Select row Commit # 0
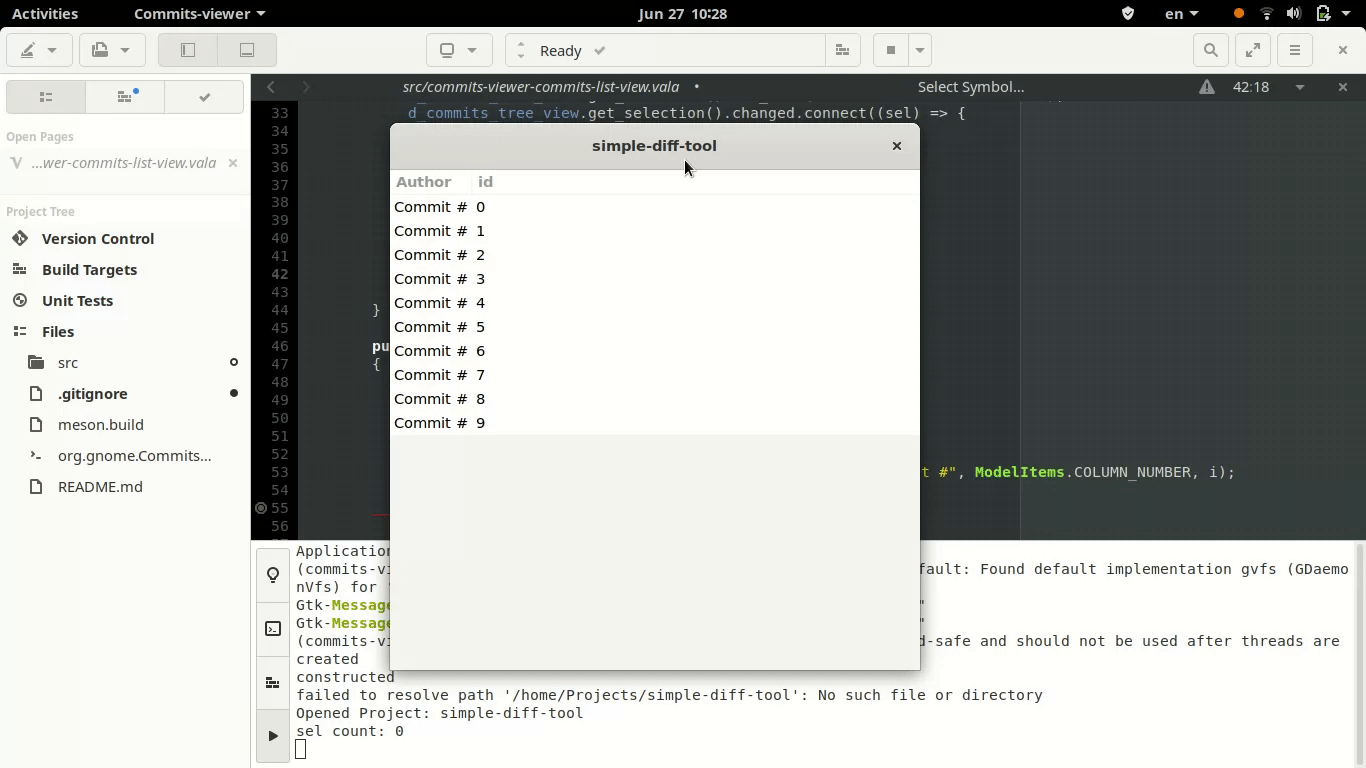 [654, 207]
